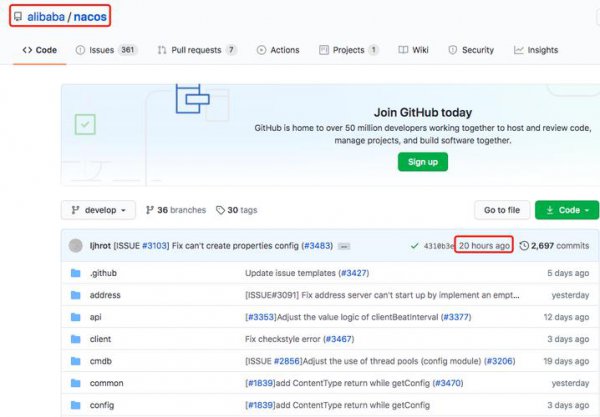Open commit hash 4310b3e
The image size is (600, 417).
coord(438,246)
